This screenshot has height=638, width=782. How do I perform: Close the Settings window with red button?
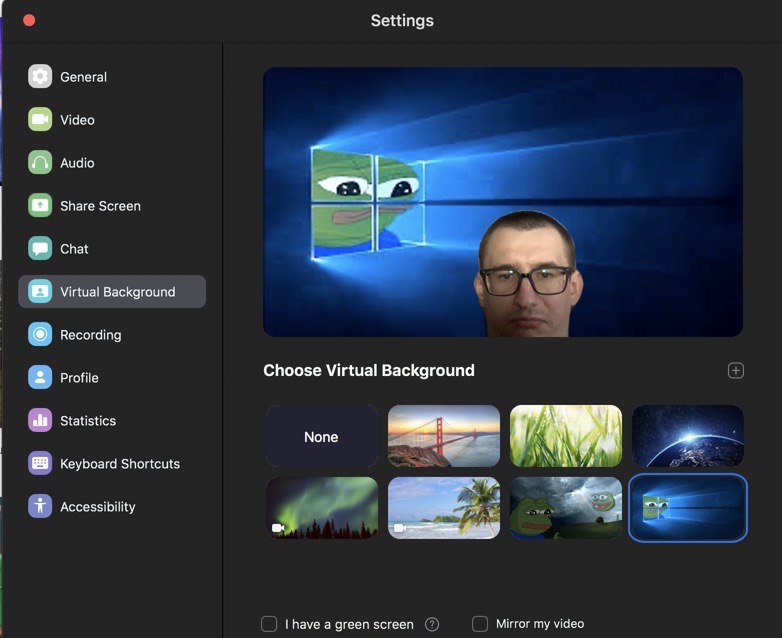point(29,20)
